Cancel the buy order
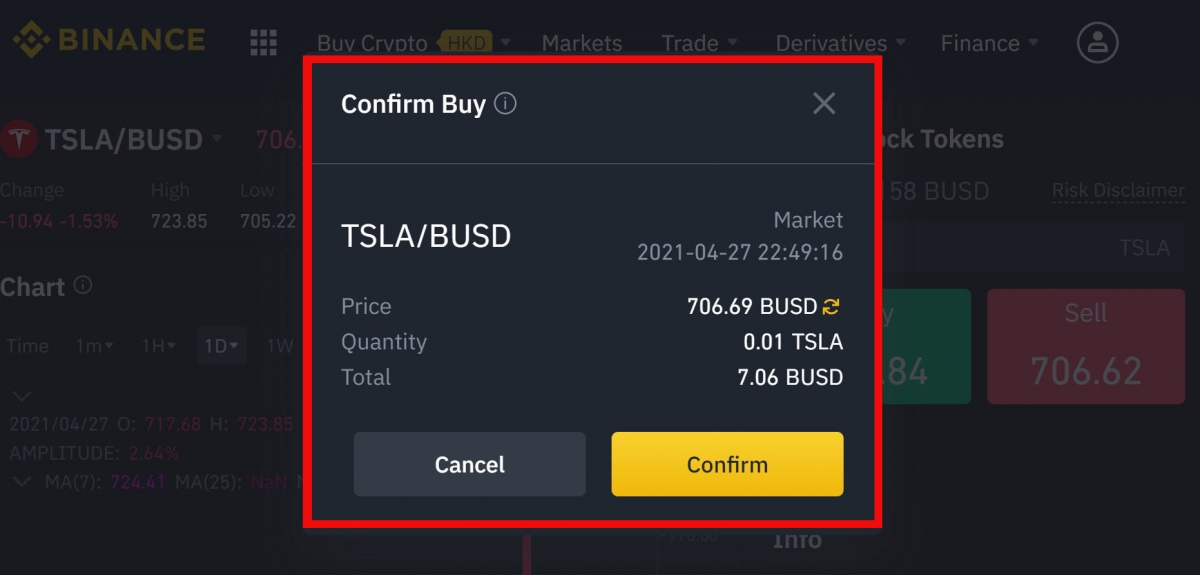The height and width of the screenshot is (575, 1200). pyautogui.click(x=469, y=464)
